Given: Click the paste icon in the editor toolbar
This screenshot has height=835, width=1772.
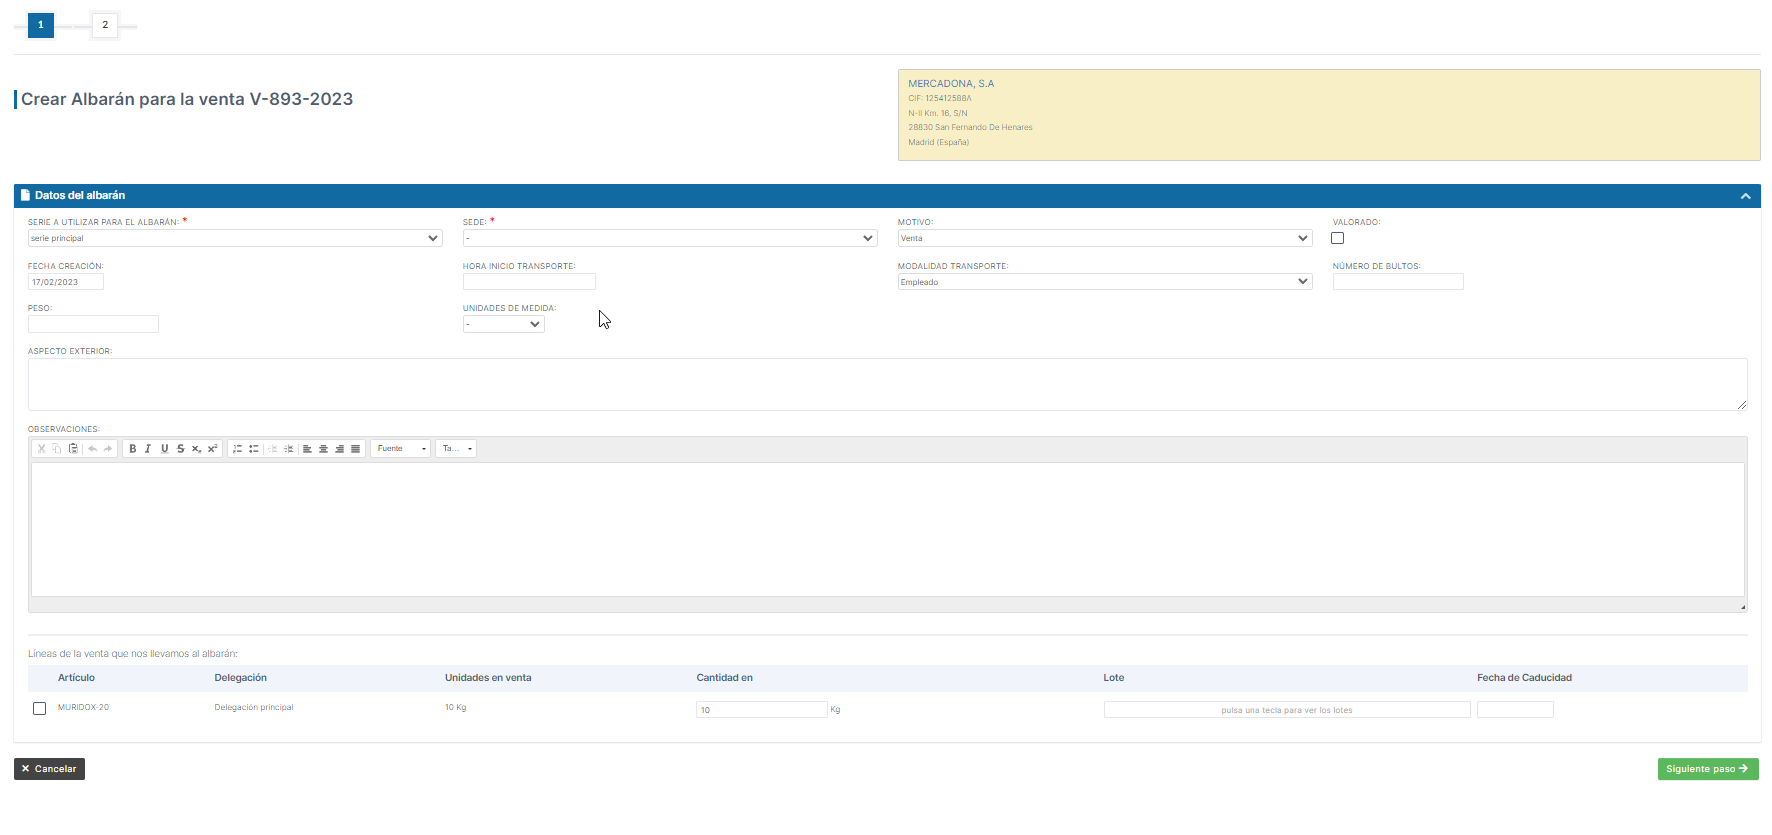Looking at the screenshot, I should [x=73, y=449].
